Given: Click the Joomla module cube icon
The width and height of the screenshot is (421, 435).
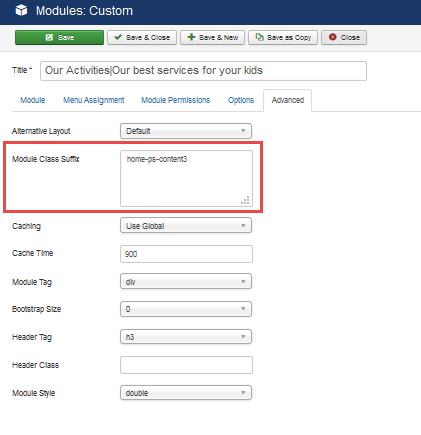Looking at the screenshot, I should click(x=21, y=10).
